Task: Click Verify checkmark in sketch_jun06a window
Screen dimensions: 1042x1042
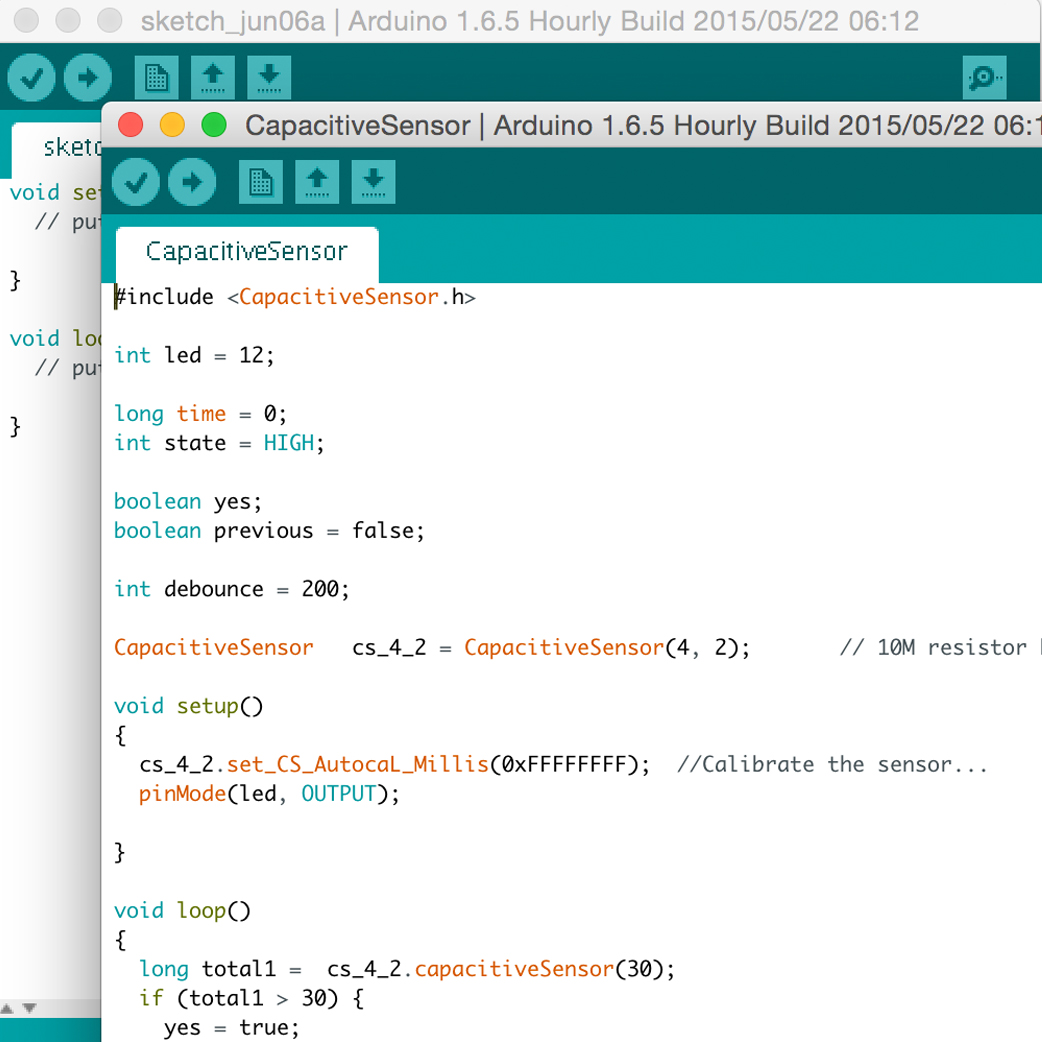Action: tap(31, 78)
